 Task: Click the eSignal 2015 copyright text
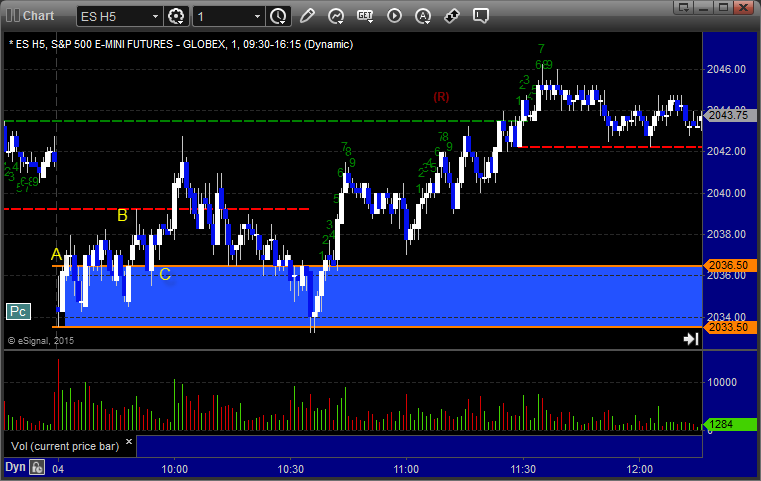[41, 341]
